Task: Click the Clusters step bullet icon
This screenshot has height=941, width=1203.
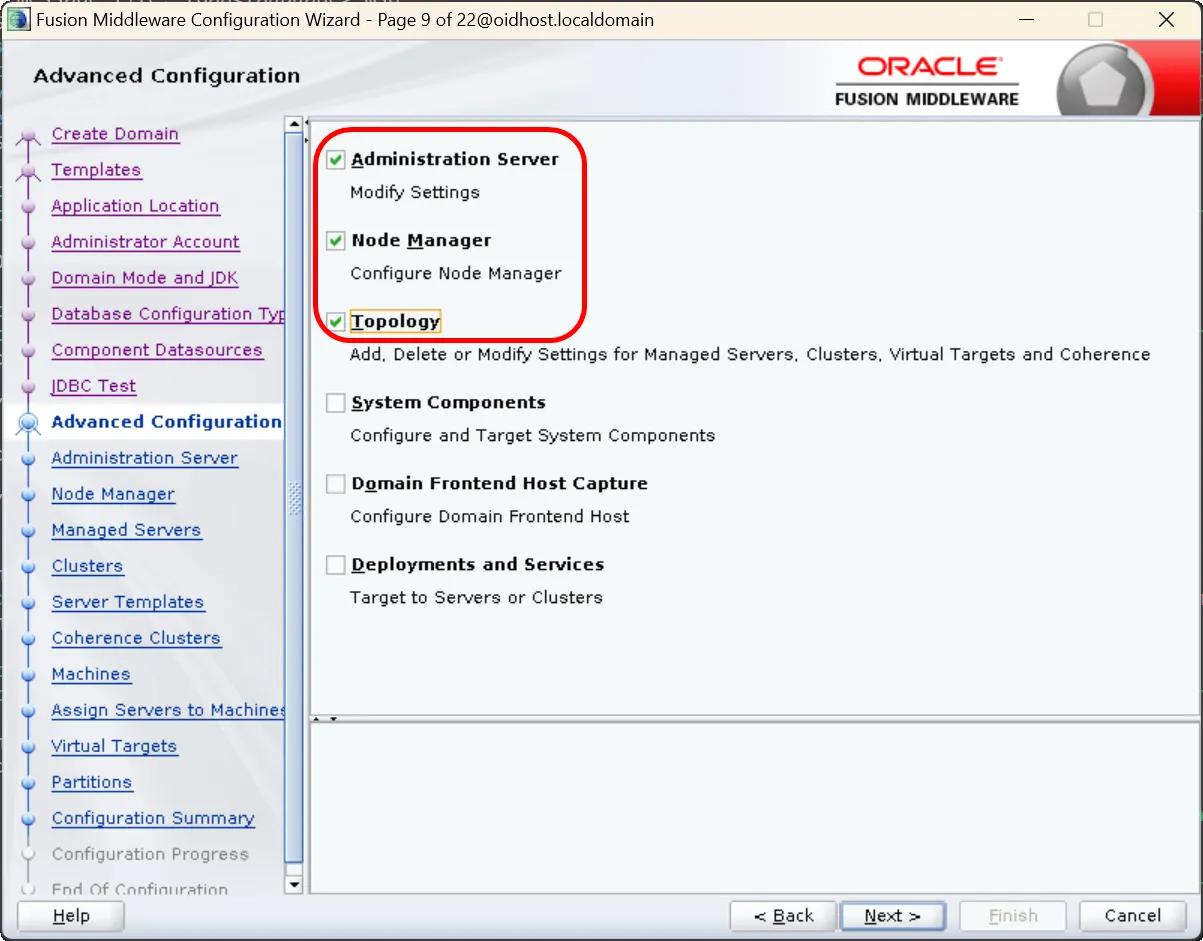Action: tap(28, 567)
